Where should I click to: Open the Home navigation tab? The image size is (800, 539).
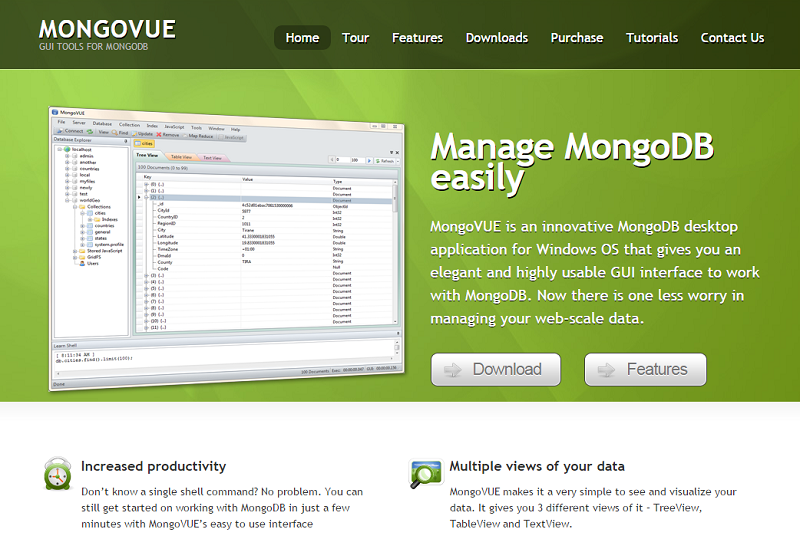(x=302, y=38)
